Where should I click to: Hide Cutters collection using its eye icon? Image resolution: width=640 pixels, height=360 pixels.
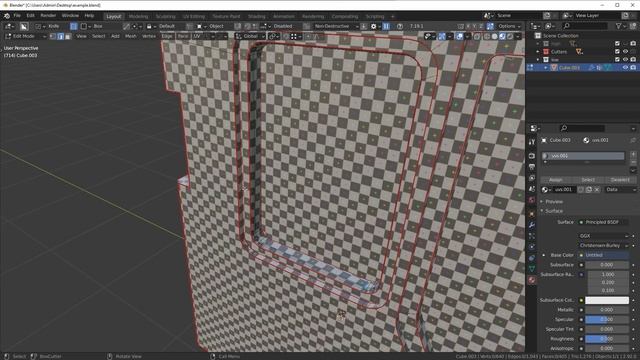coord(625,52)
